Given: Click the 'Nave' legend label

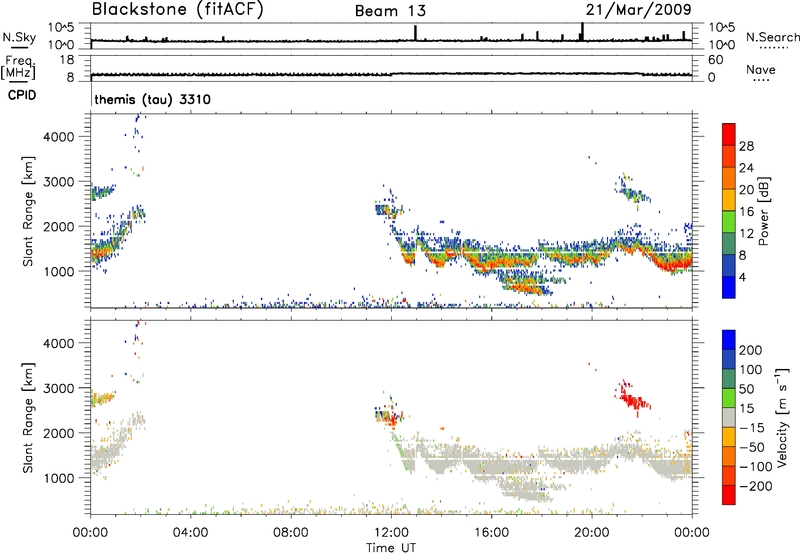Looking at the screenshot, I should 761,69.
